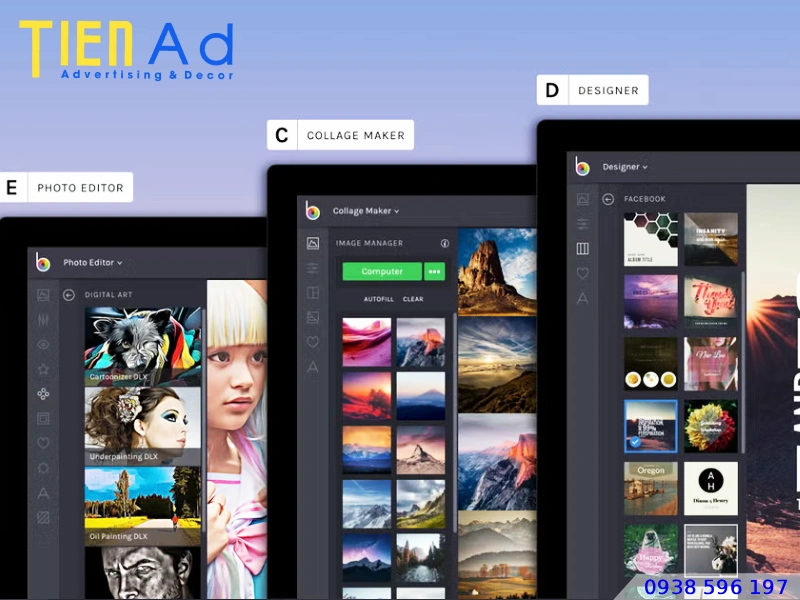Open the green three-dots more options button
The image size is (800, 600).
[434, 271]
